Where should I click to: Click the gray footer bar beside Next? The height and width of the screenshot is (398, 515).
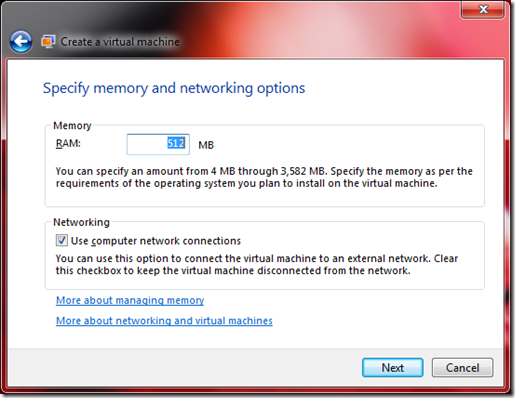pyautogui.click(x=185, y=368)
